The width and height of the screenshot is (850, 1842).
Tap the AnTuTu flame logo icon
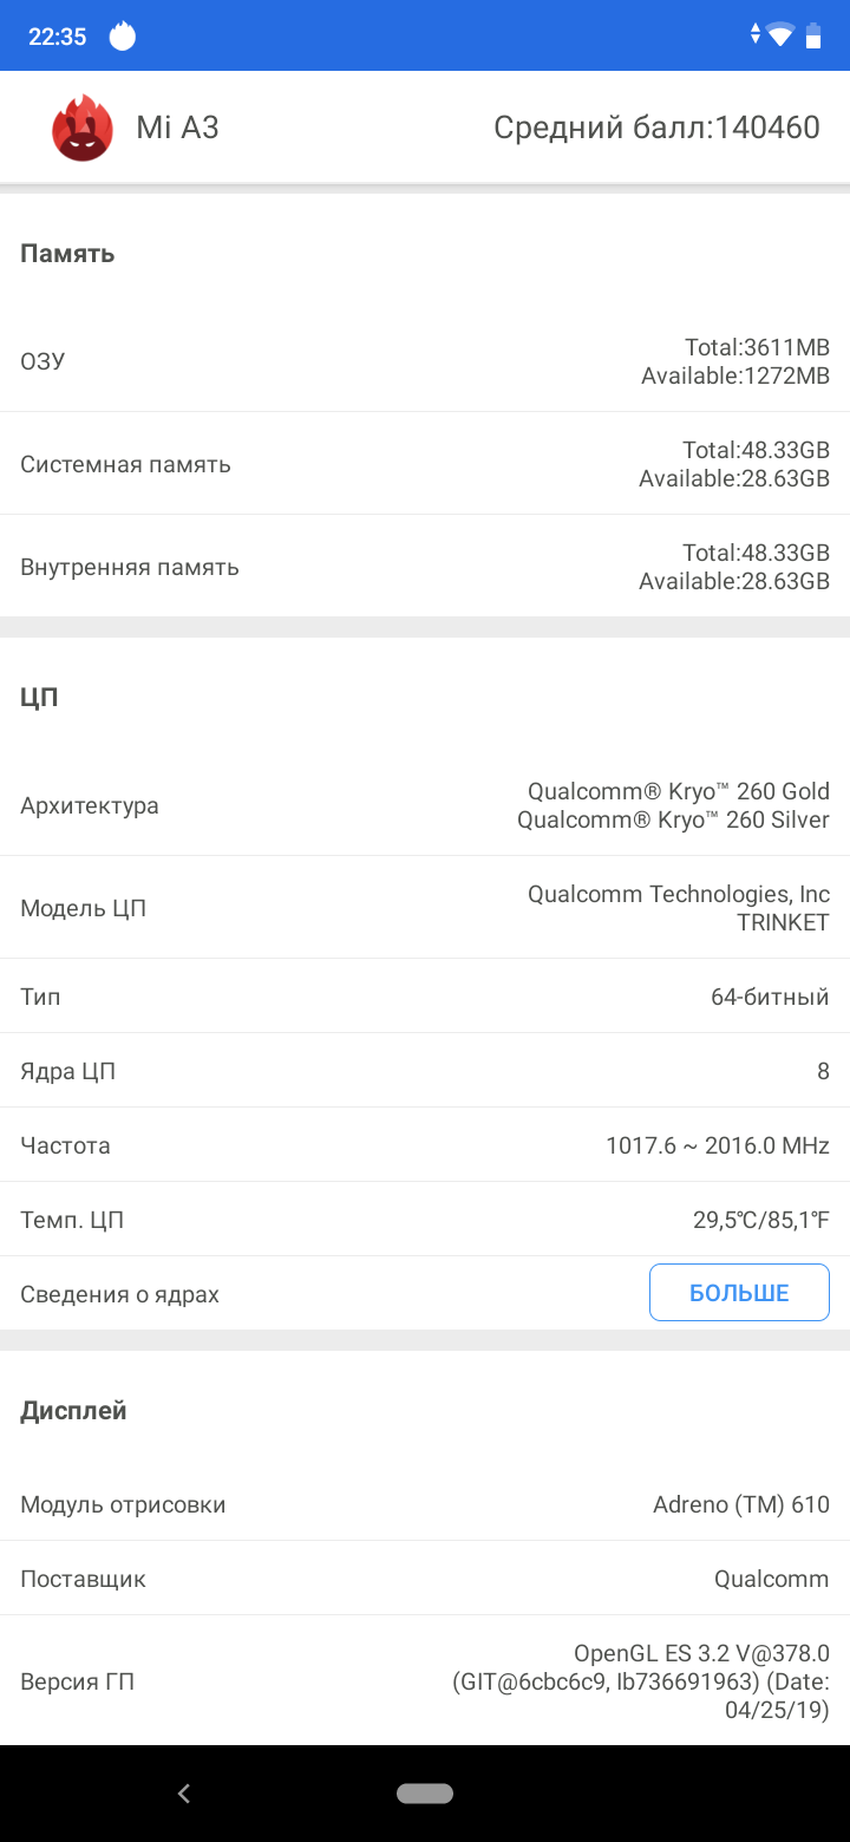[x=82, y=128]
